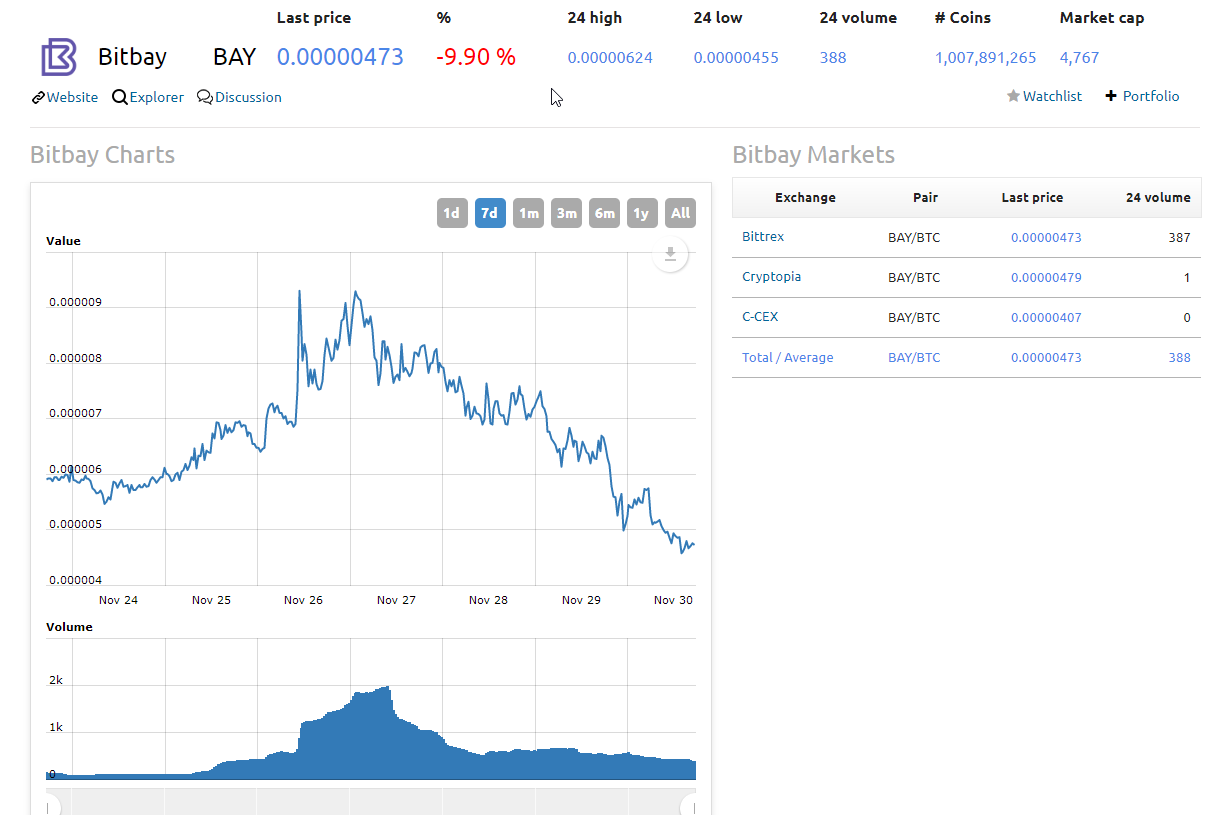Click the large last price 0.00000473 in header

[340, 57]
